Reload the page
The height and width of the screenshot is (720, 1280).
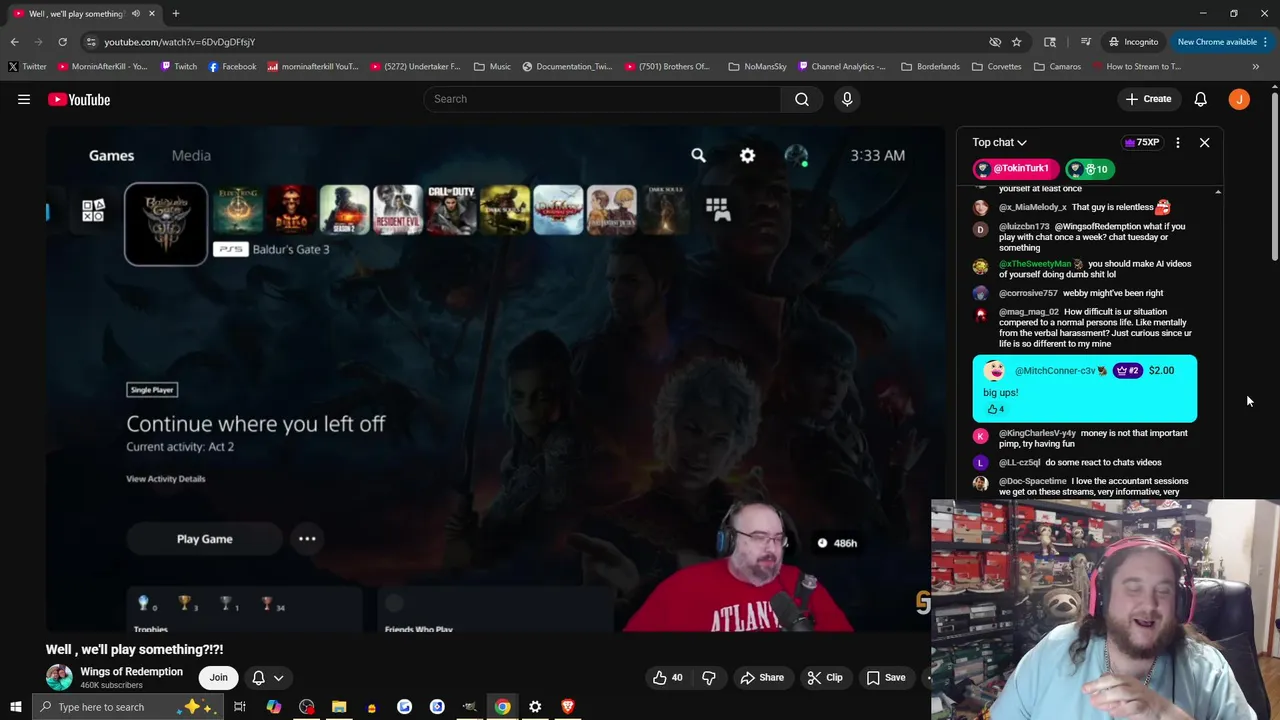click(62, 42)
